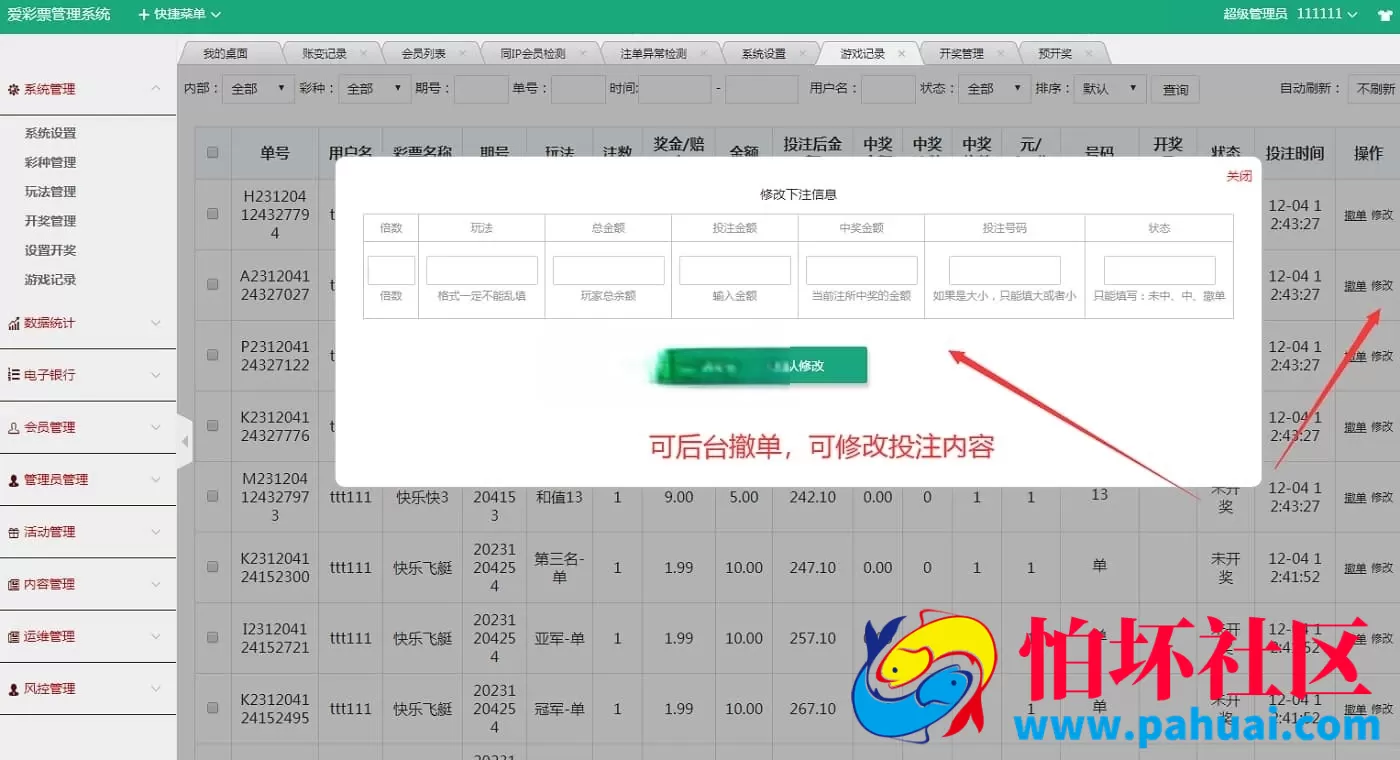Toggle the select-all checkbox in table header
The image size is (1400, 760).
212,153
